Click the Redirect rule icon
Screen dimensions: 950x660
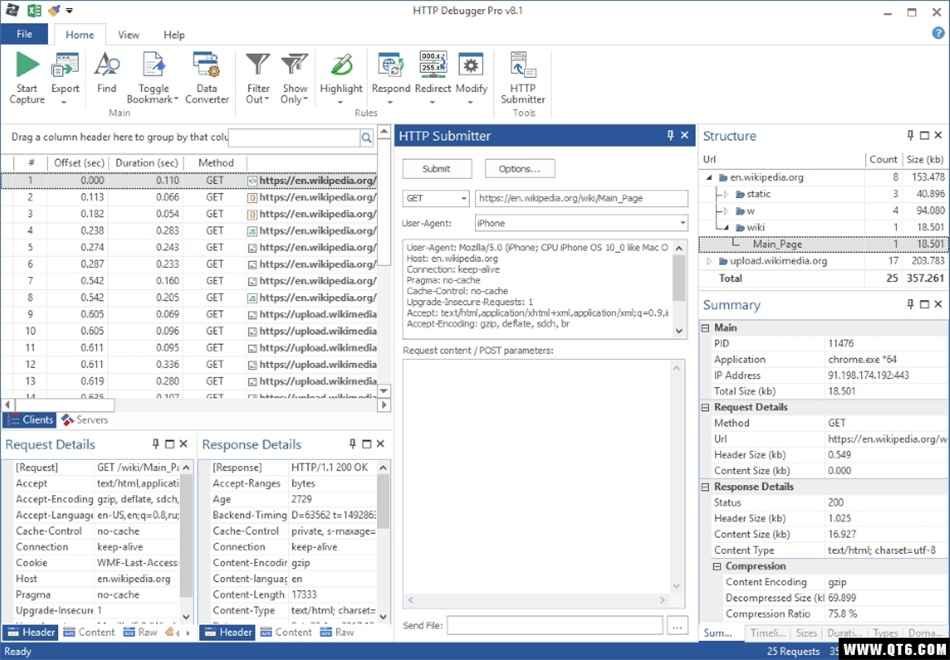(x=433, y=65)
